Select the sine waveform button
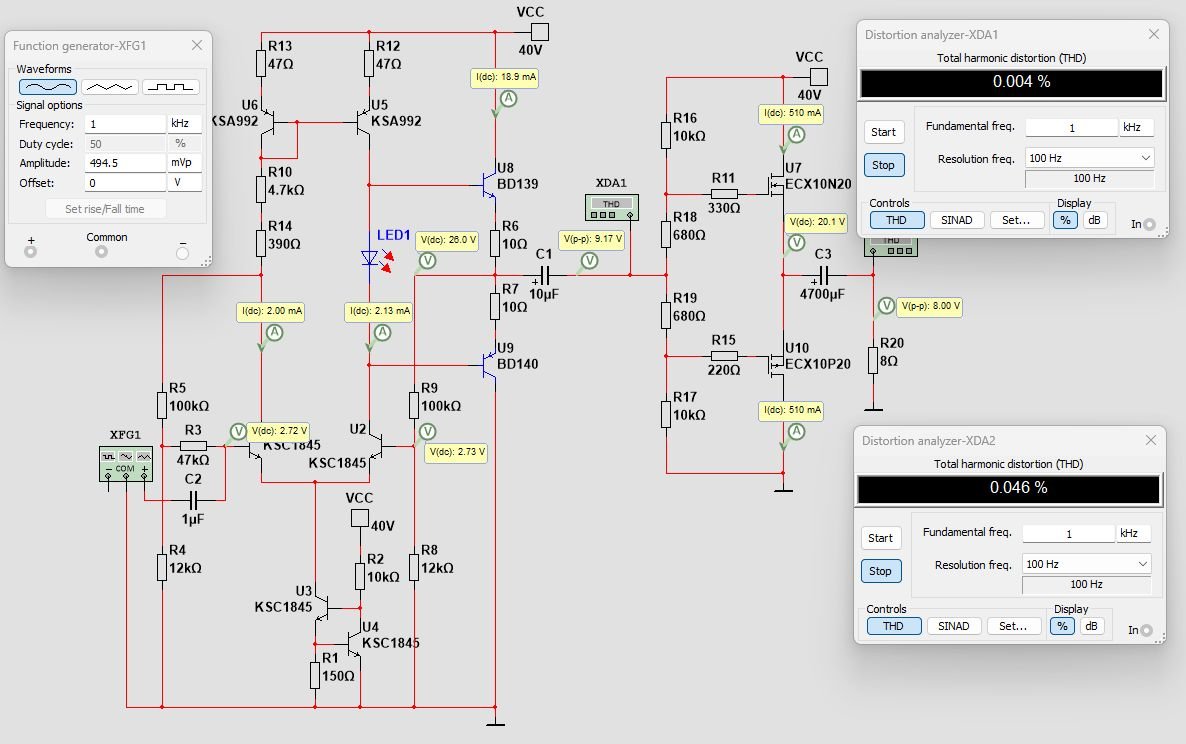Viewport: 1186px width, 744px height. [x=48, y=87]
